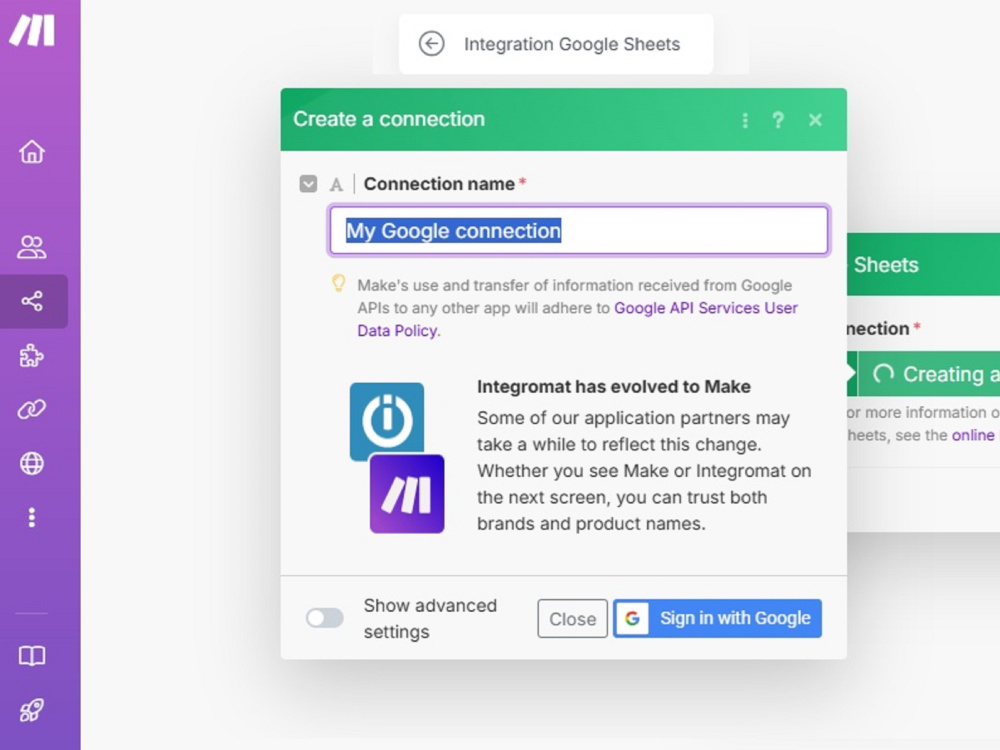Open the Connections chain-link sidebar icon
Image resolution: width=1000 pixels, height=750 pixels.
32,409
